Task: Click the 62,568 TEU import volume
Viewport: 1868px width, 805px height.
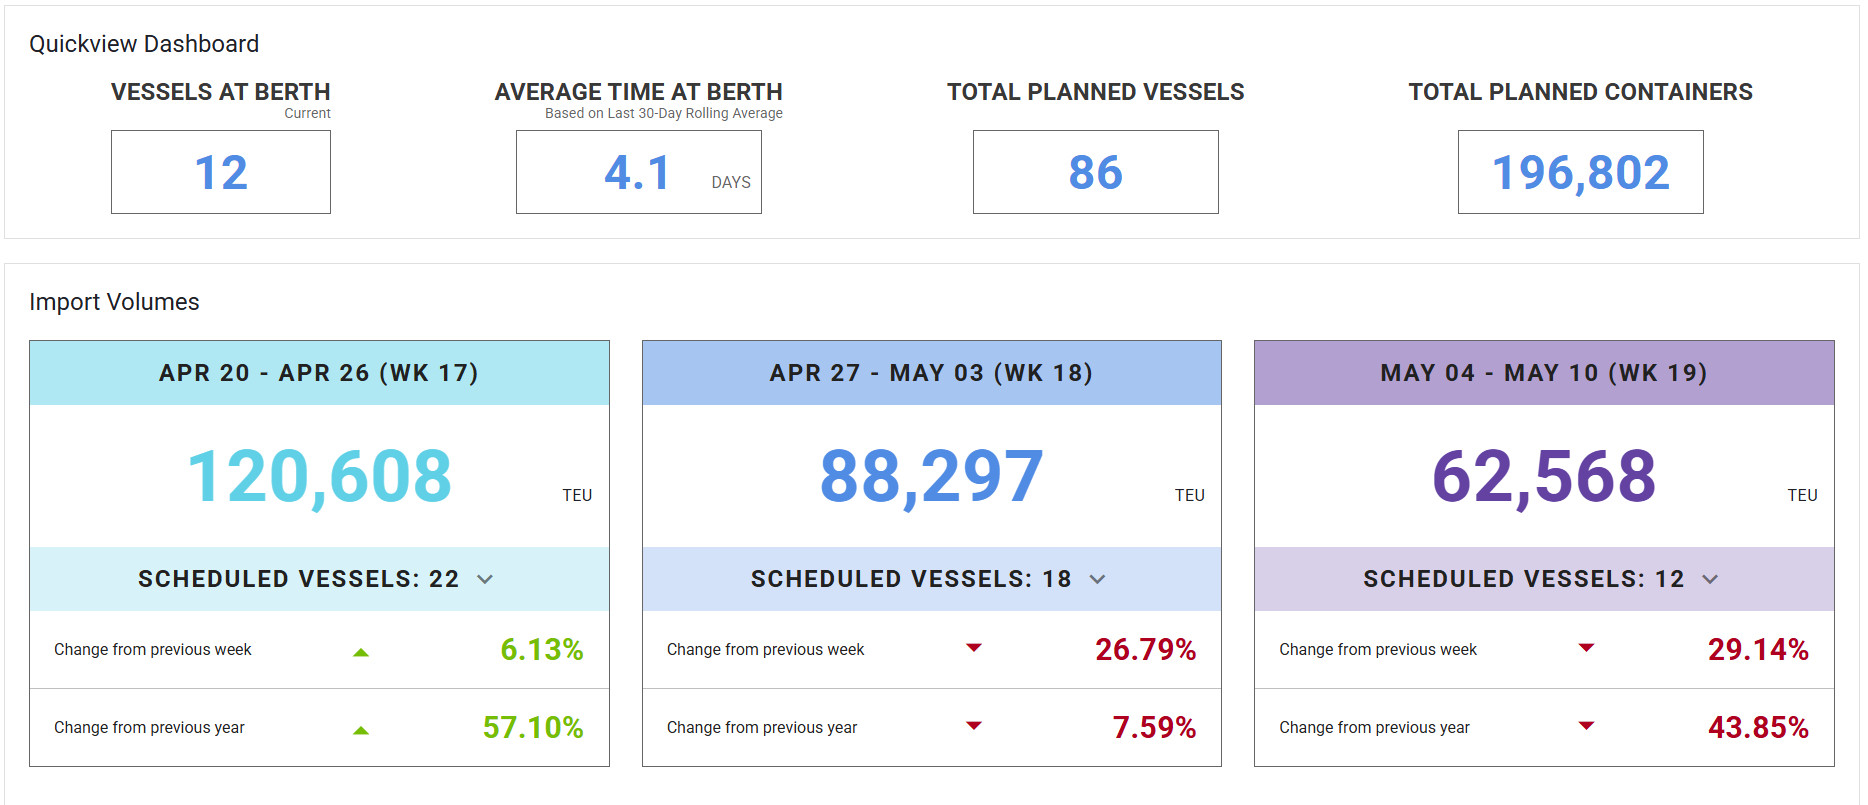Action: 1544,477
